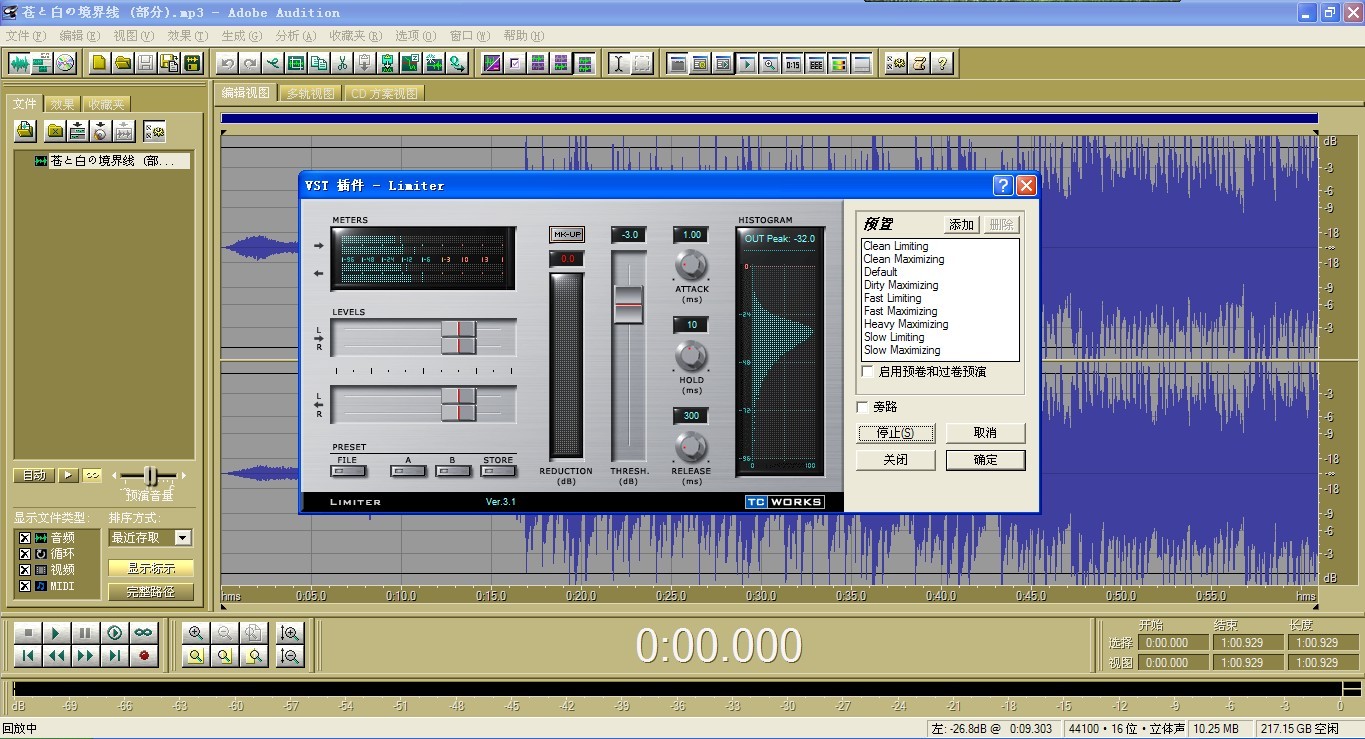
Task: Click the 关闭 close button in dialog
Action: pyautogui.click(x=895, y=460)
